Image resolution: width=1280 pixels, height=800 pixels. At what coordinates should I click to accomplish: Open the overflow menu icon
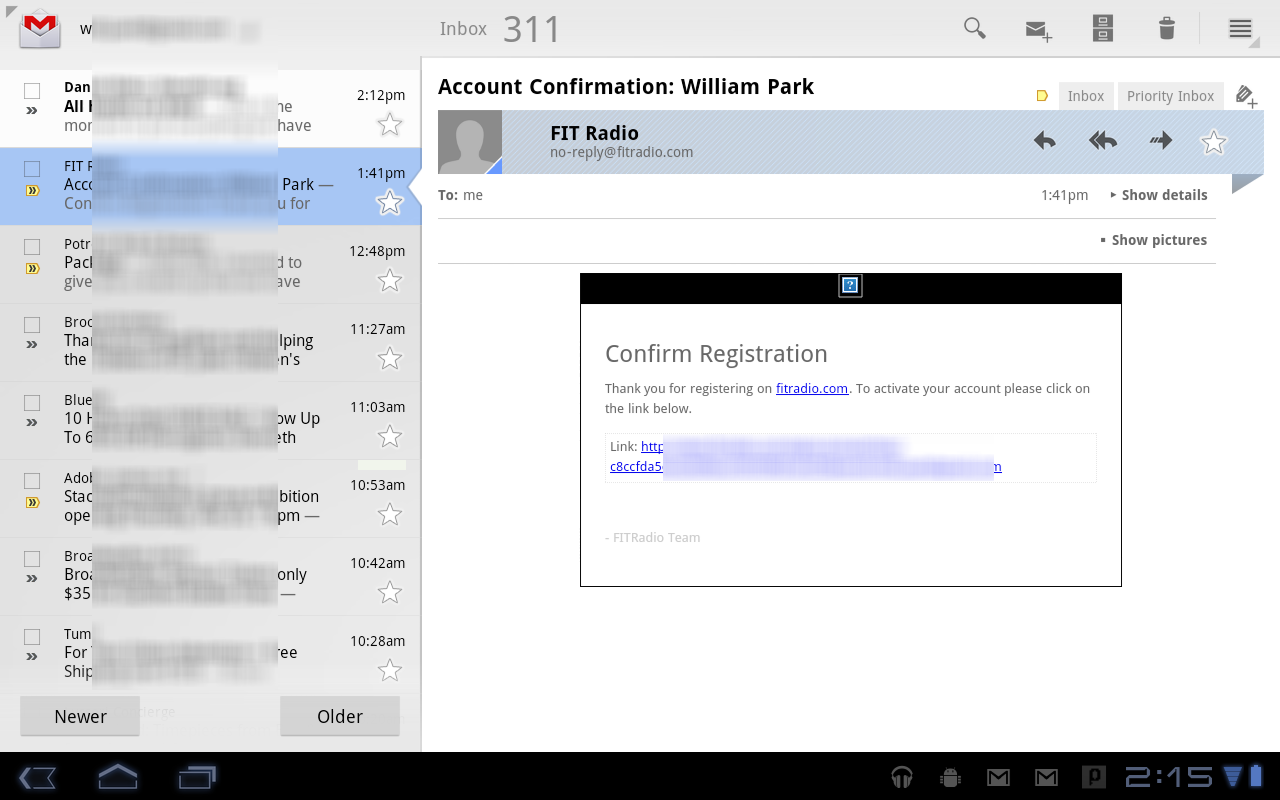[x=1241, y=28]
